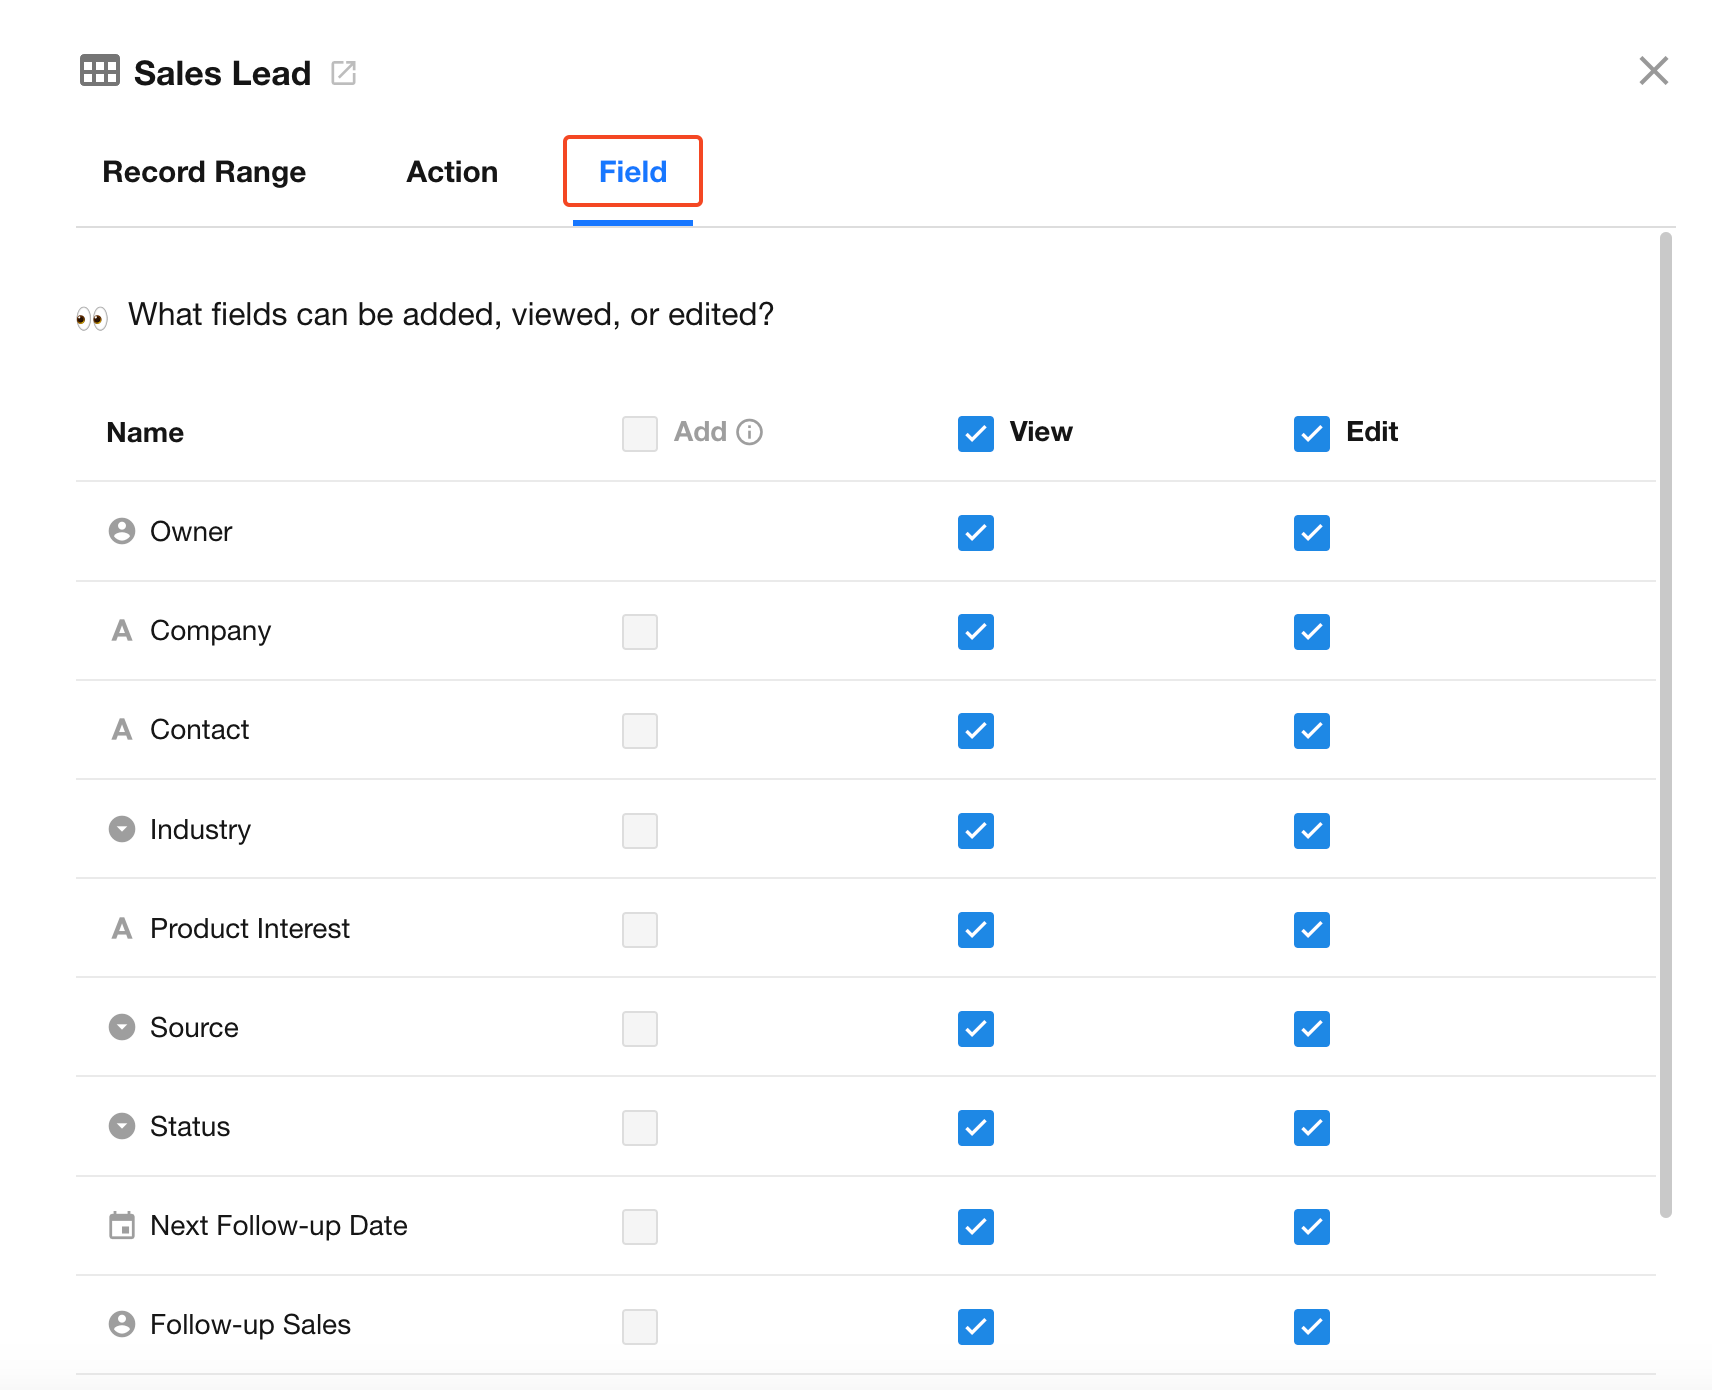The width and height of the screenshot is (1712, 1390).
Task: Toggle the Edit all header checkbox
Action: pyautogui.click(x=1312, y=434)
